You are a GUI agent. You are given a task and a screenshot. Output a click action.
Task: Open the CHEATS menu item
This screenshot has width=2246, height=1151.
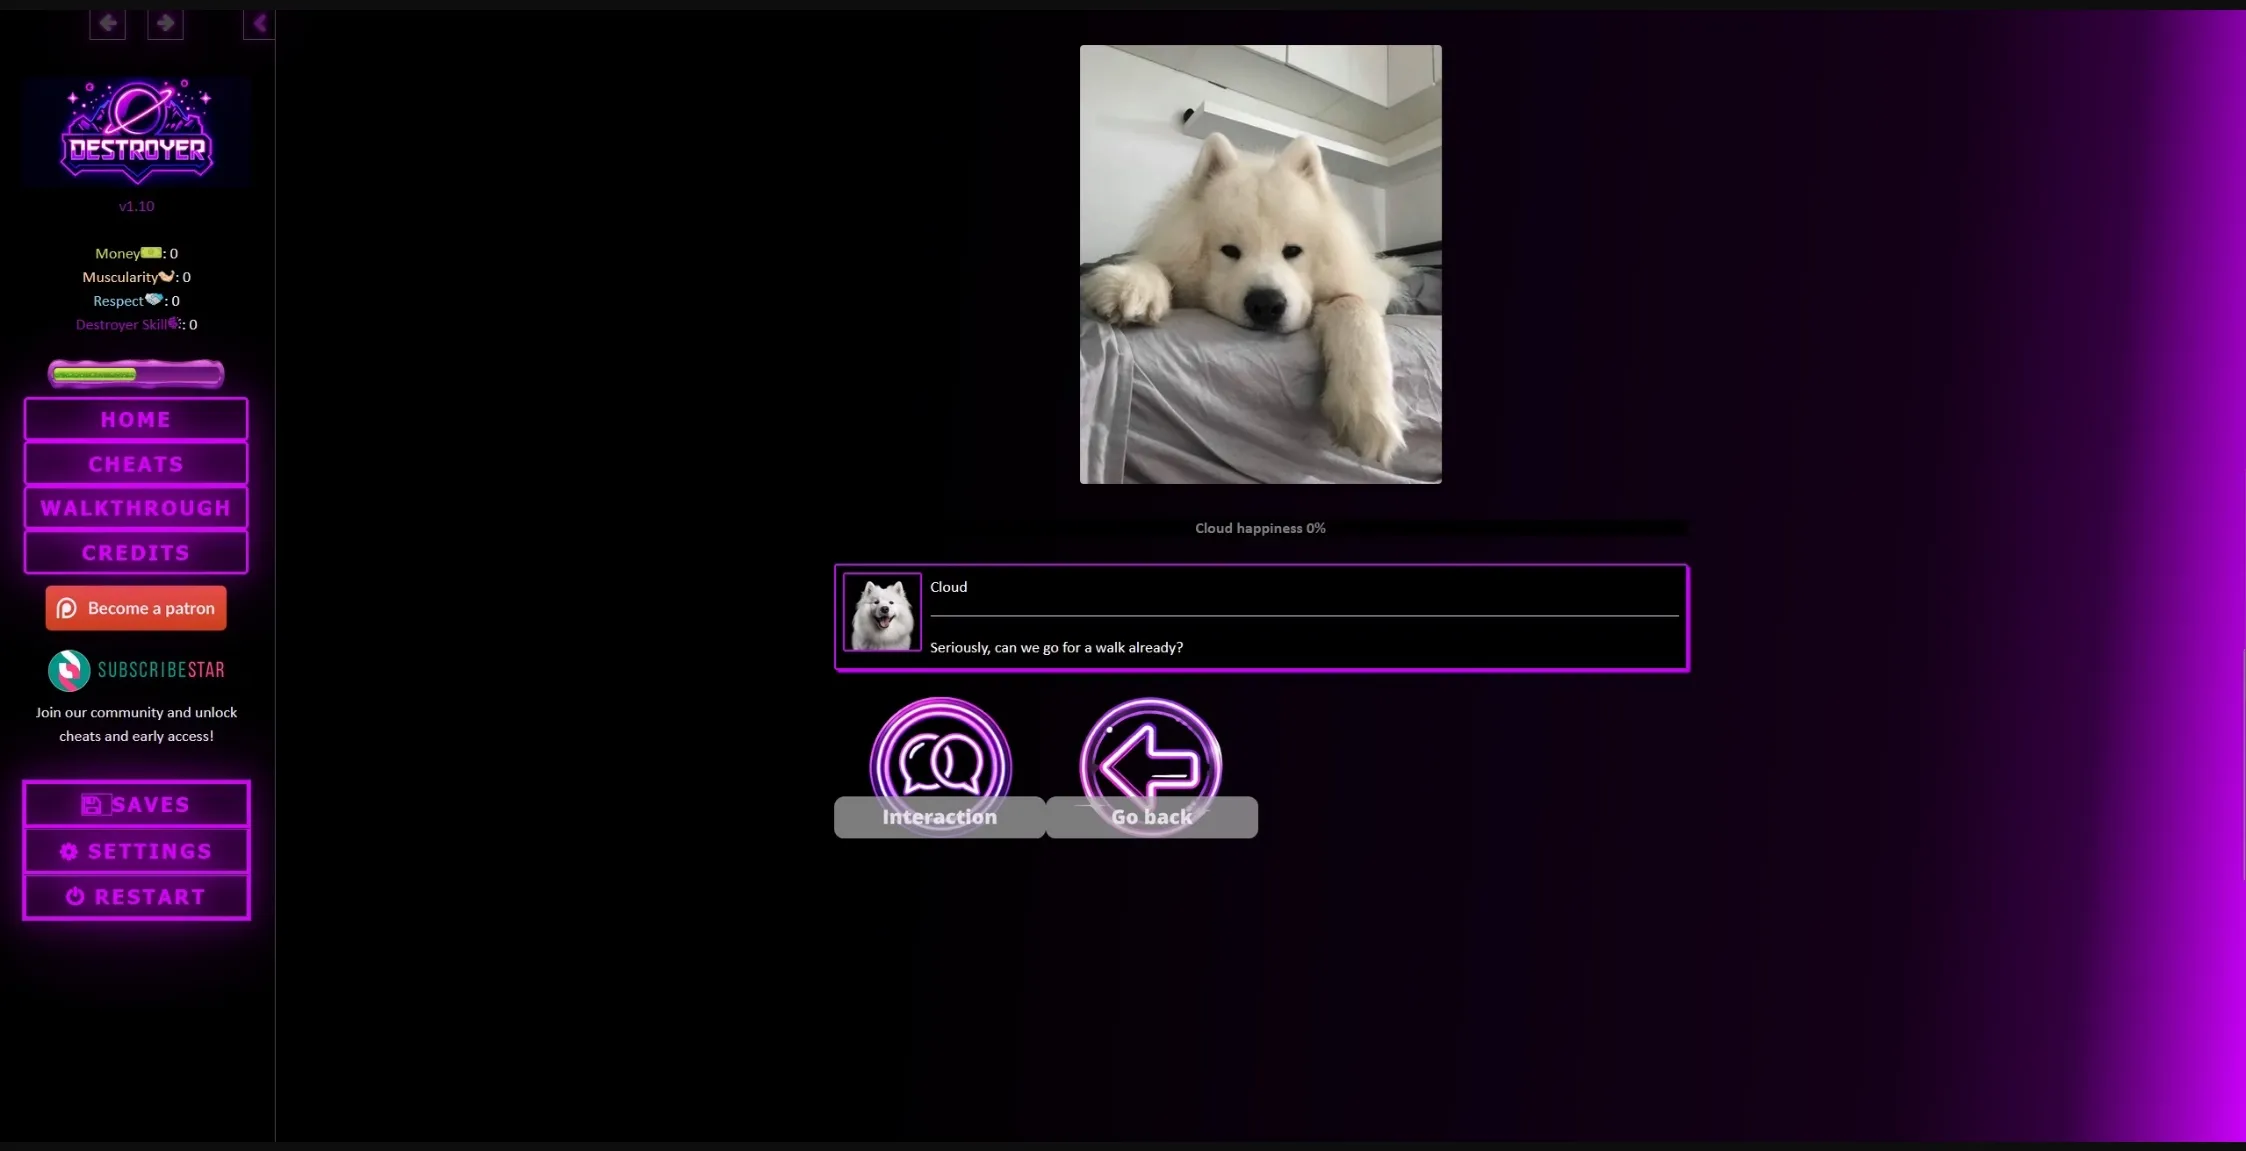[136, 464]
